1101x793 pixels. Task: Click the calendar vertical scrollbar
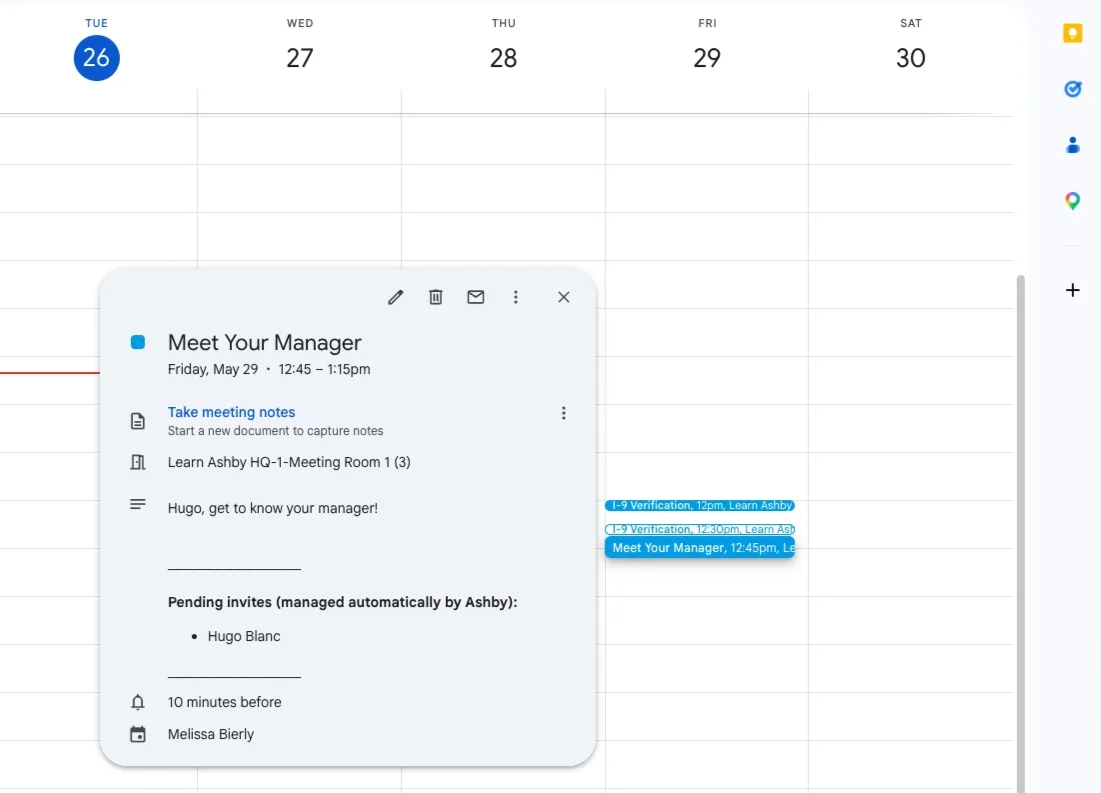1020,534
